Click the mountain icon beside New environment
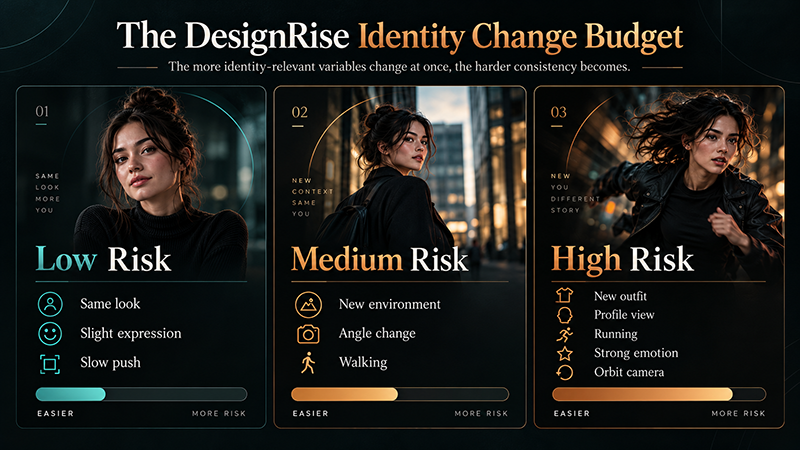Image resolution: width=800 pixels, height=450 pixels. [308, 305]
